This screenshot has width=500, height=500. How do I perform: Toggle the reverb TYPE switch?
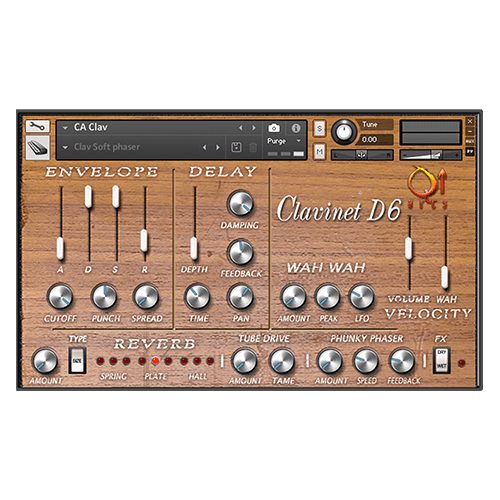(77, 360)
